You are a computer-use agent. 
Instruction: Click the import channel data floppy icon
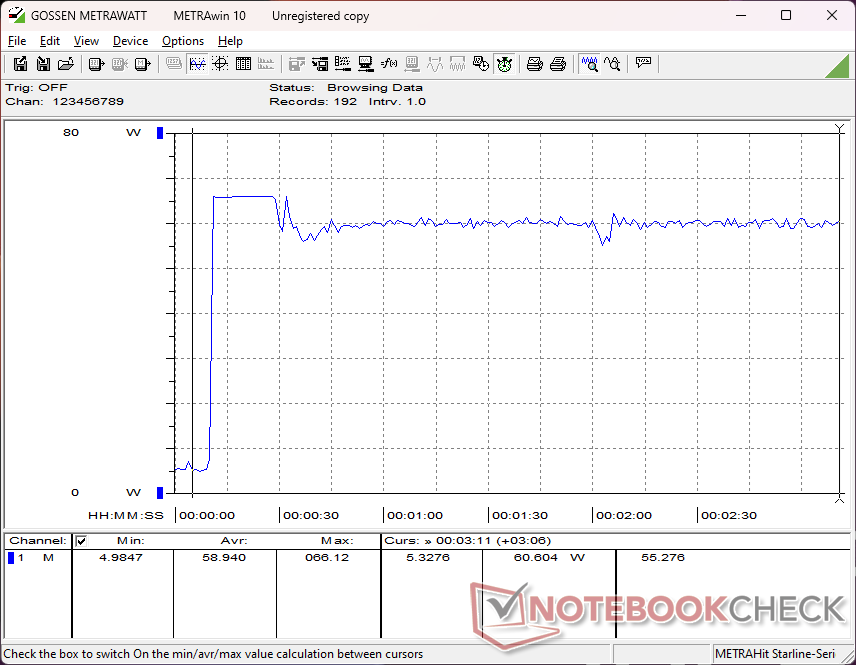click(320, 64)
